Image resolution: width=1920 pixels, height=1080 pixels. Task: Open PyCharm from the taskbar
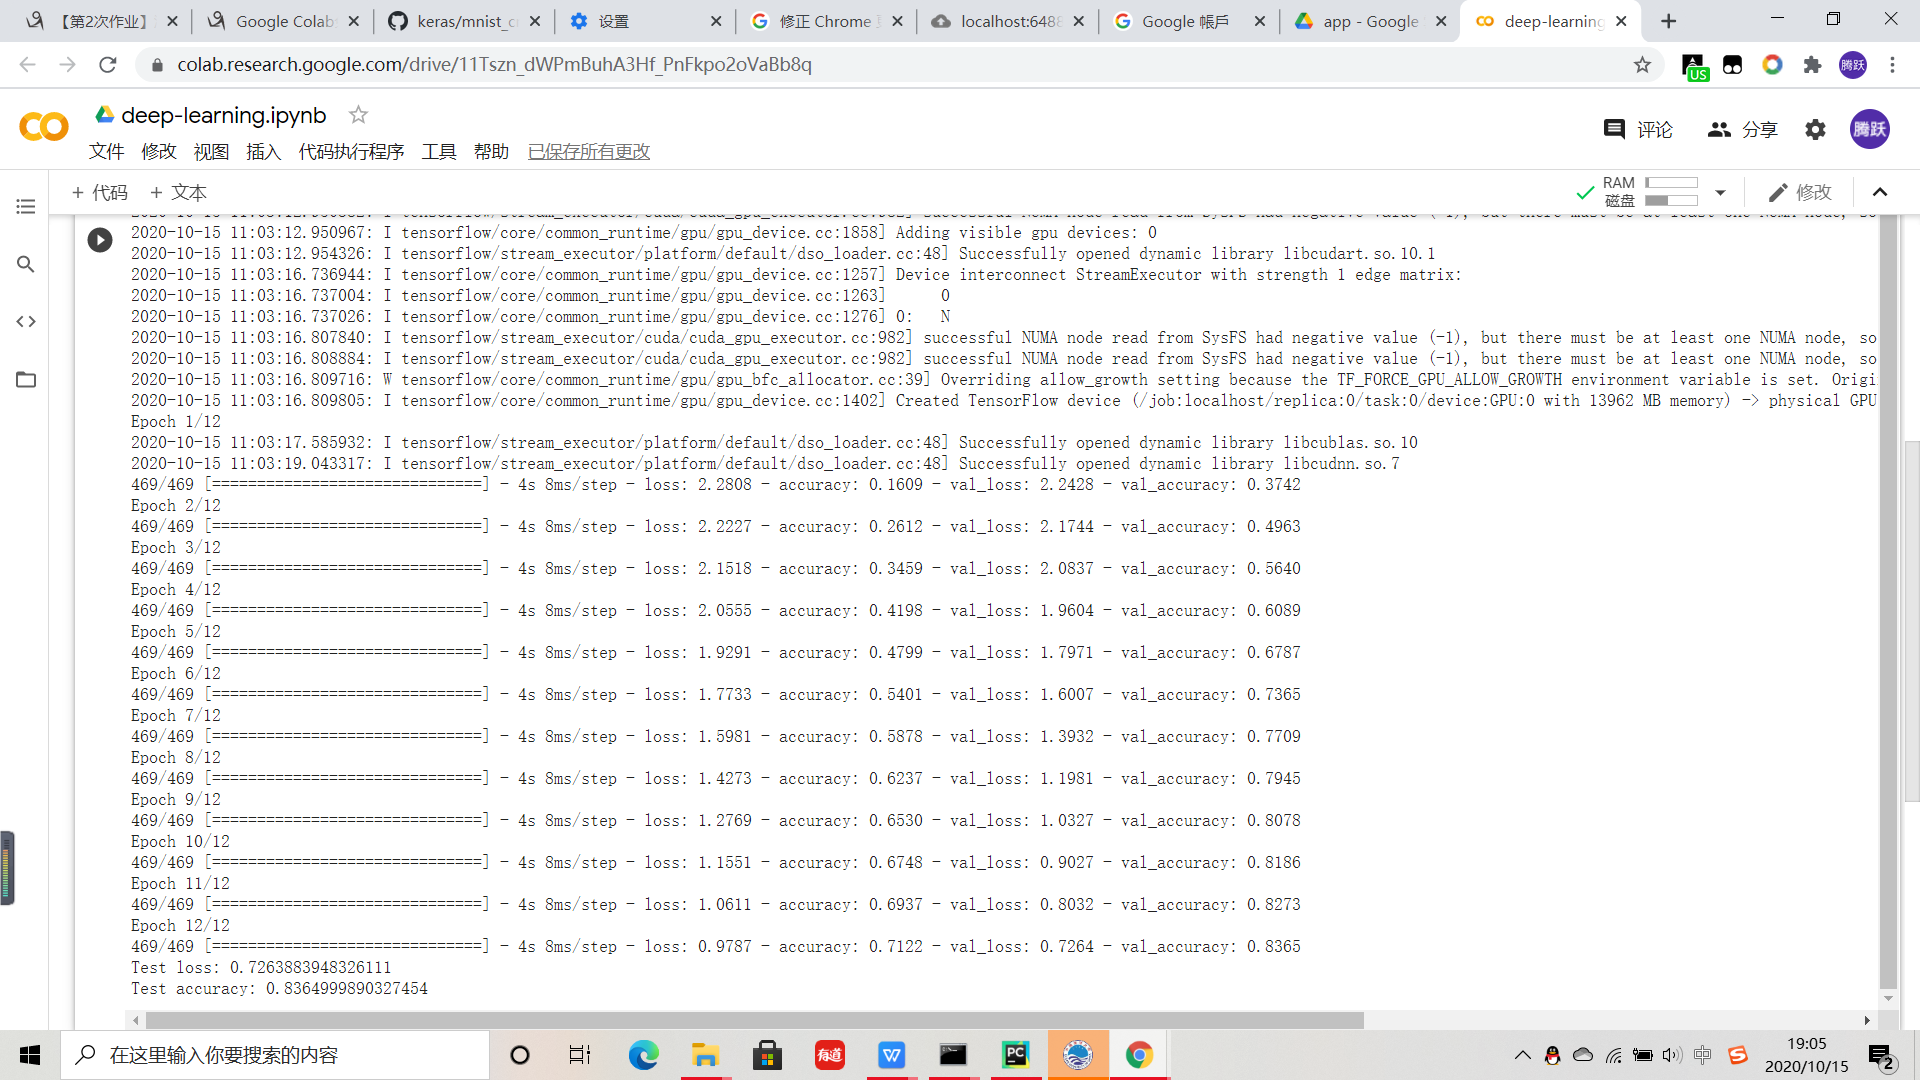(x=1015, y=1055)
